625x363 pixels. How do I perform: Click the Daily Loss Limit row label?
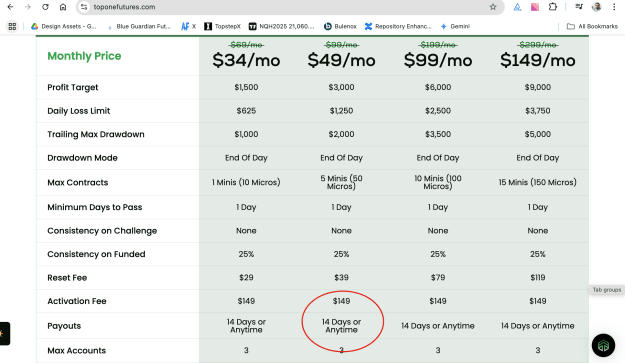tap(79, 111)
